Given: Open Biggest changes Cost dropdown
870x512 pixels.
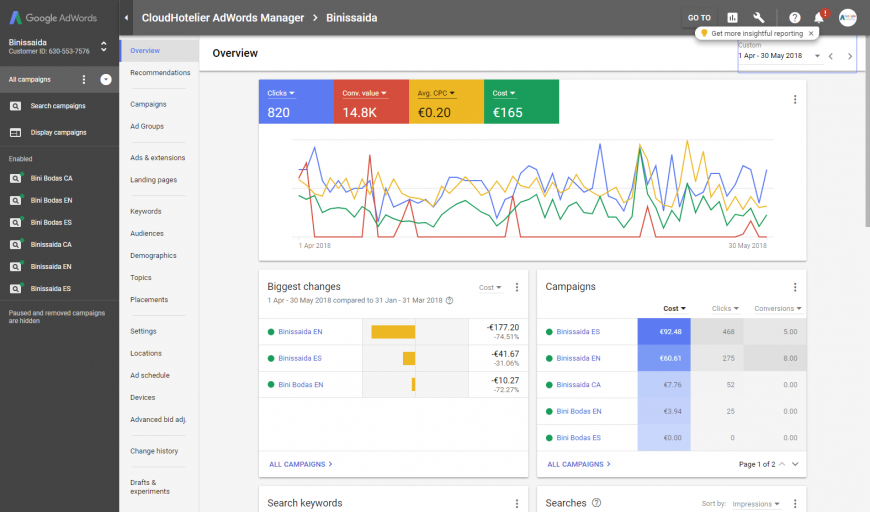Looking at the screenshot, I should point(490,287).
